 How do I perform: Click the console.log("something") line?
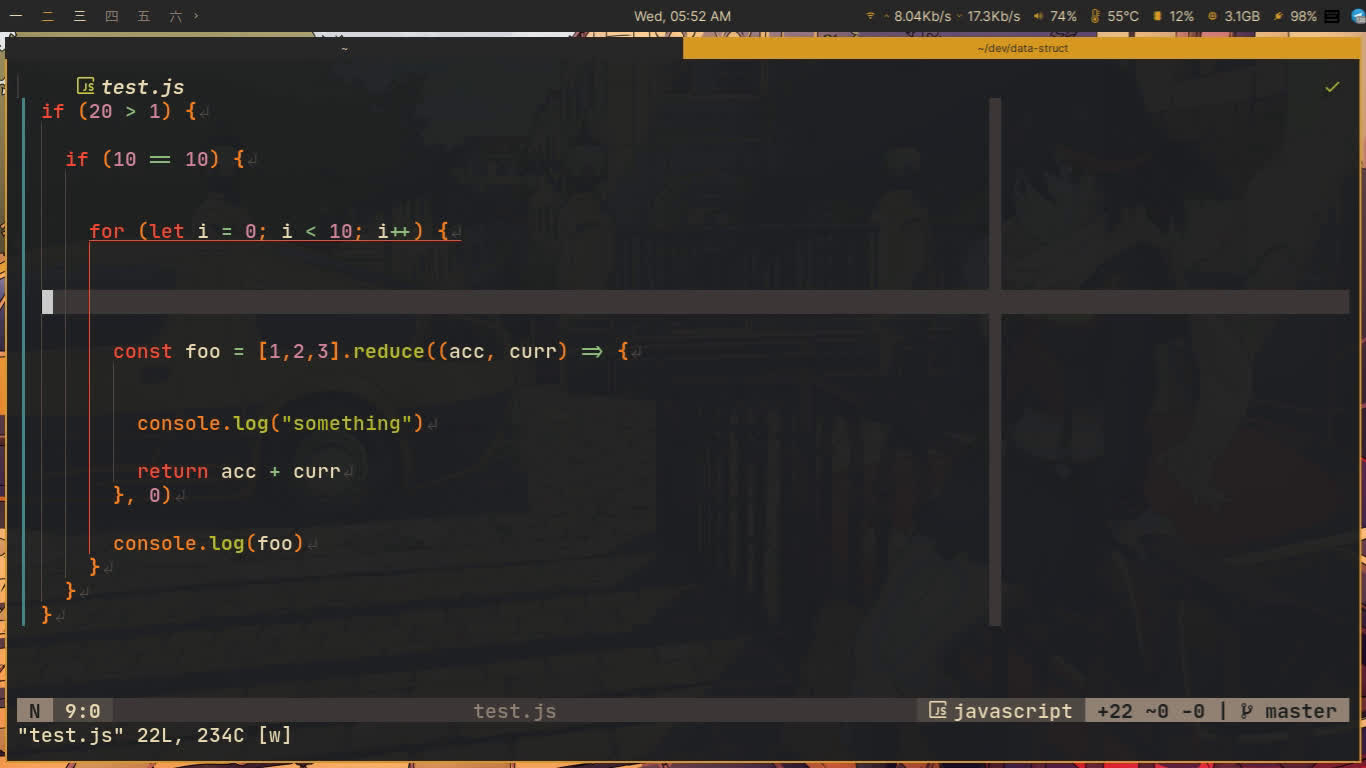tap(281, 423)
